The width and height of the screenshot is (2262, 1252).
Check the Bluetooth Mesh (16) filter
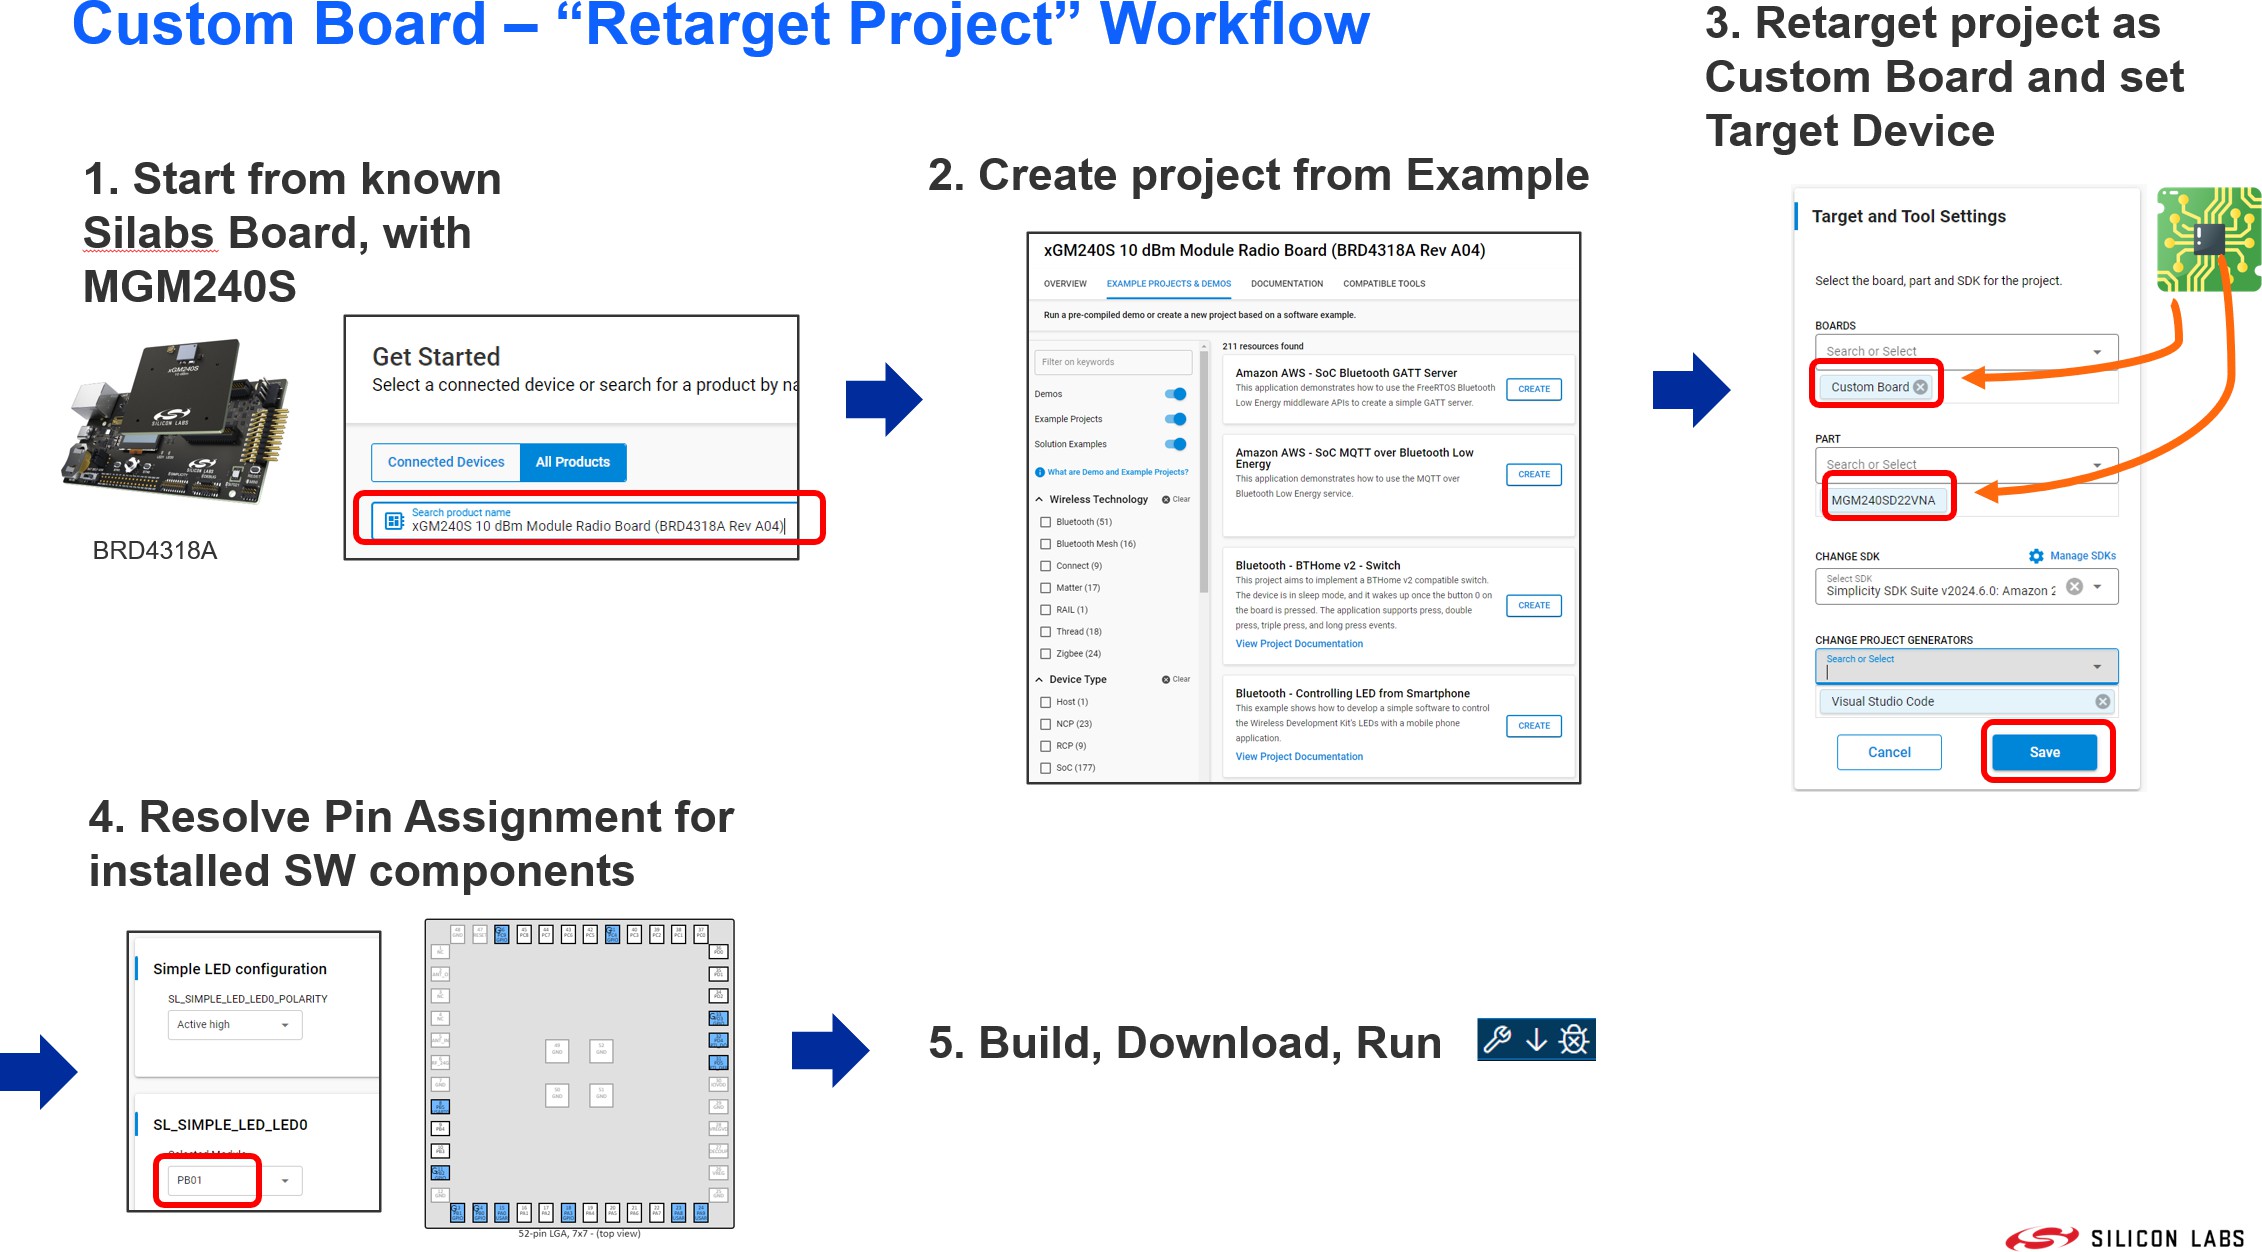(x=1046, y=544)
